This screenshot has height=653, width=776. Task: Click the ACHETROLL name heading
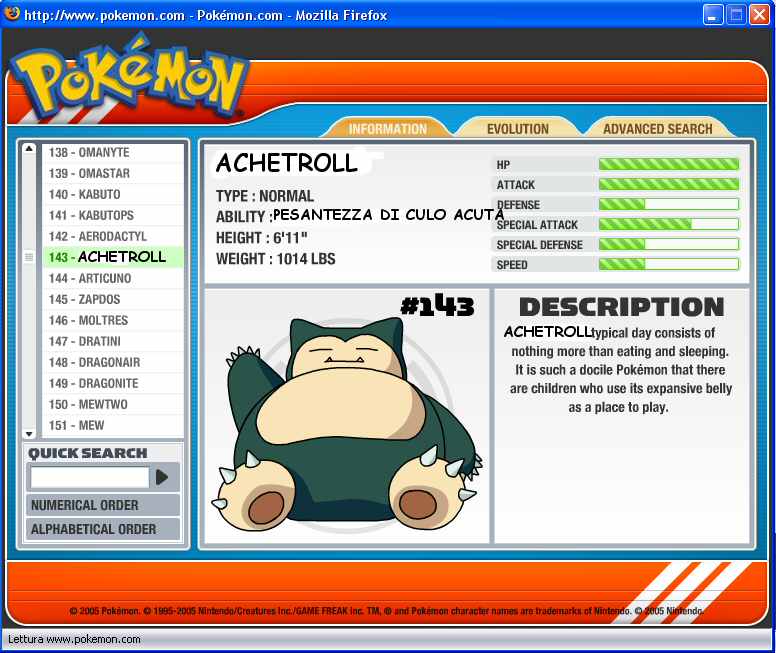tap(286, 163)
